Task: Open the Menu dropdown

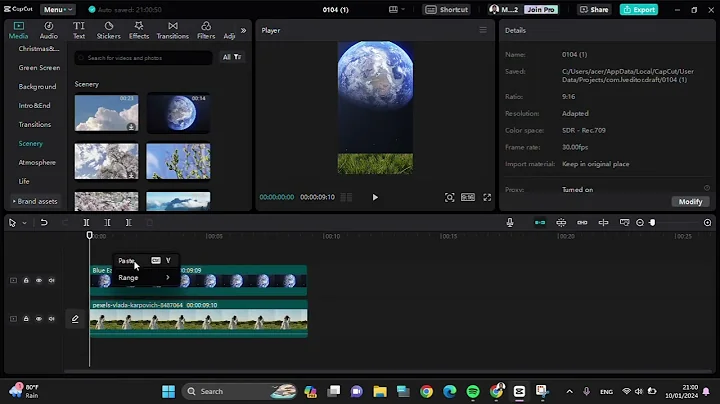Action: (x=58, y=9)
